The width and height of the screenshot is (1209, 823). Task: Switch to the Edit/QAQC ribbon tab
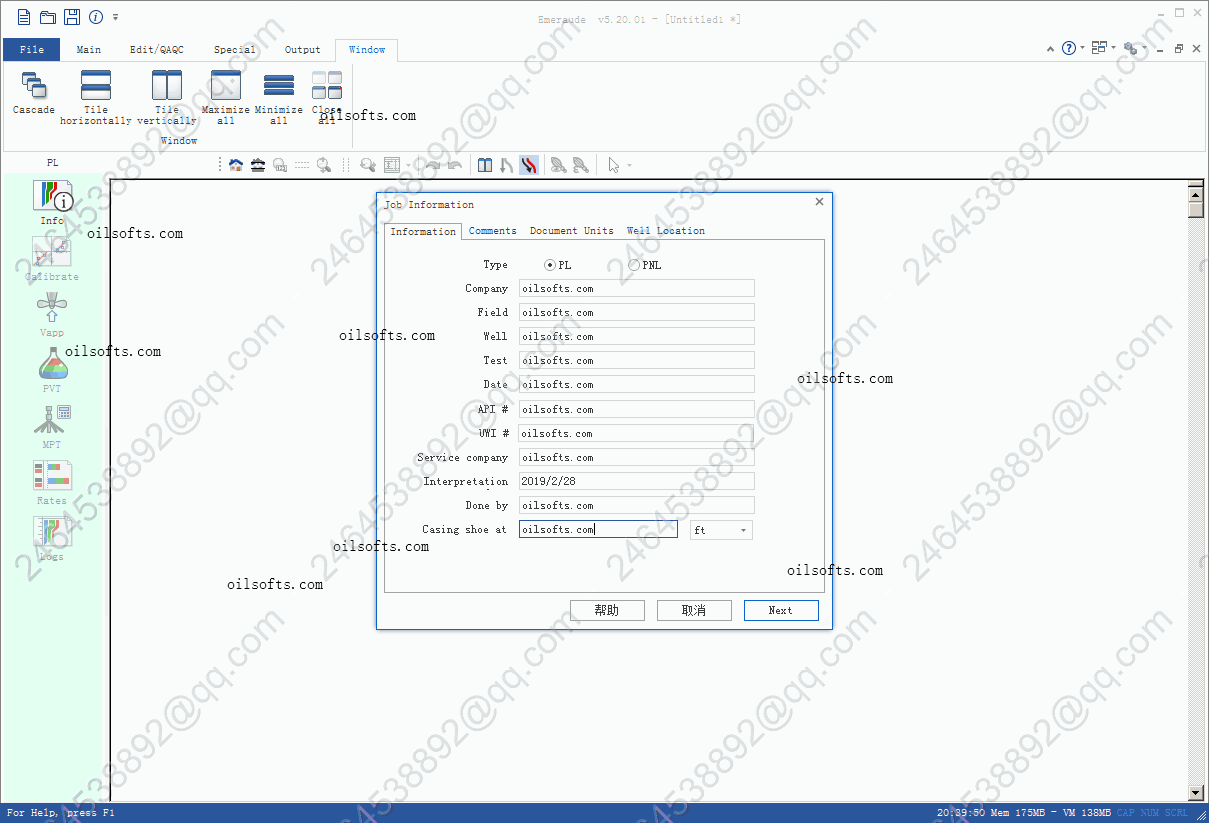(157, 49)
